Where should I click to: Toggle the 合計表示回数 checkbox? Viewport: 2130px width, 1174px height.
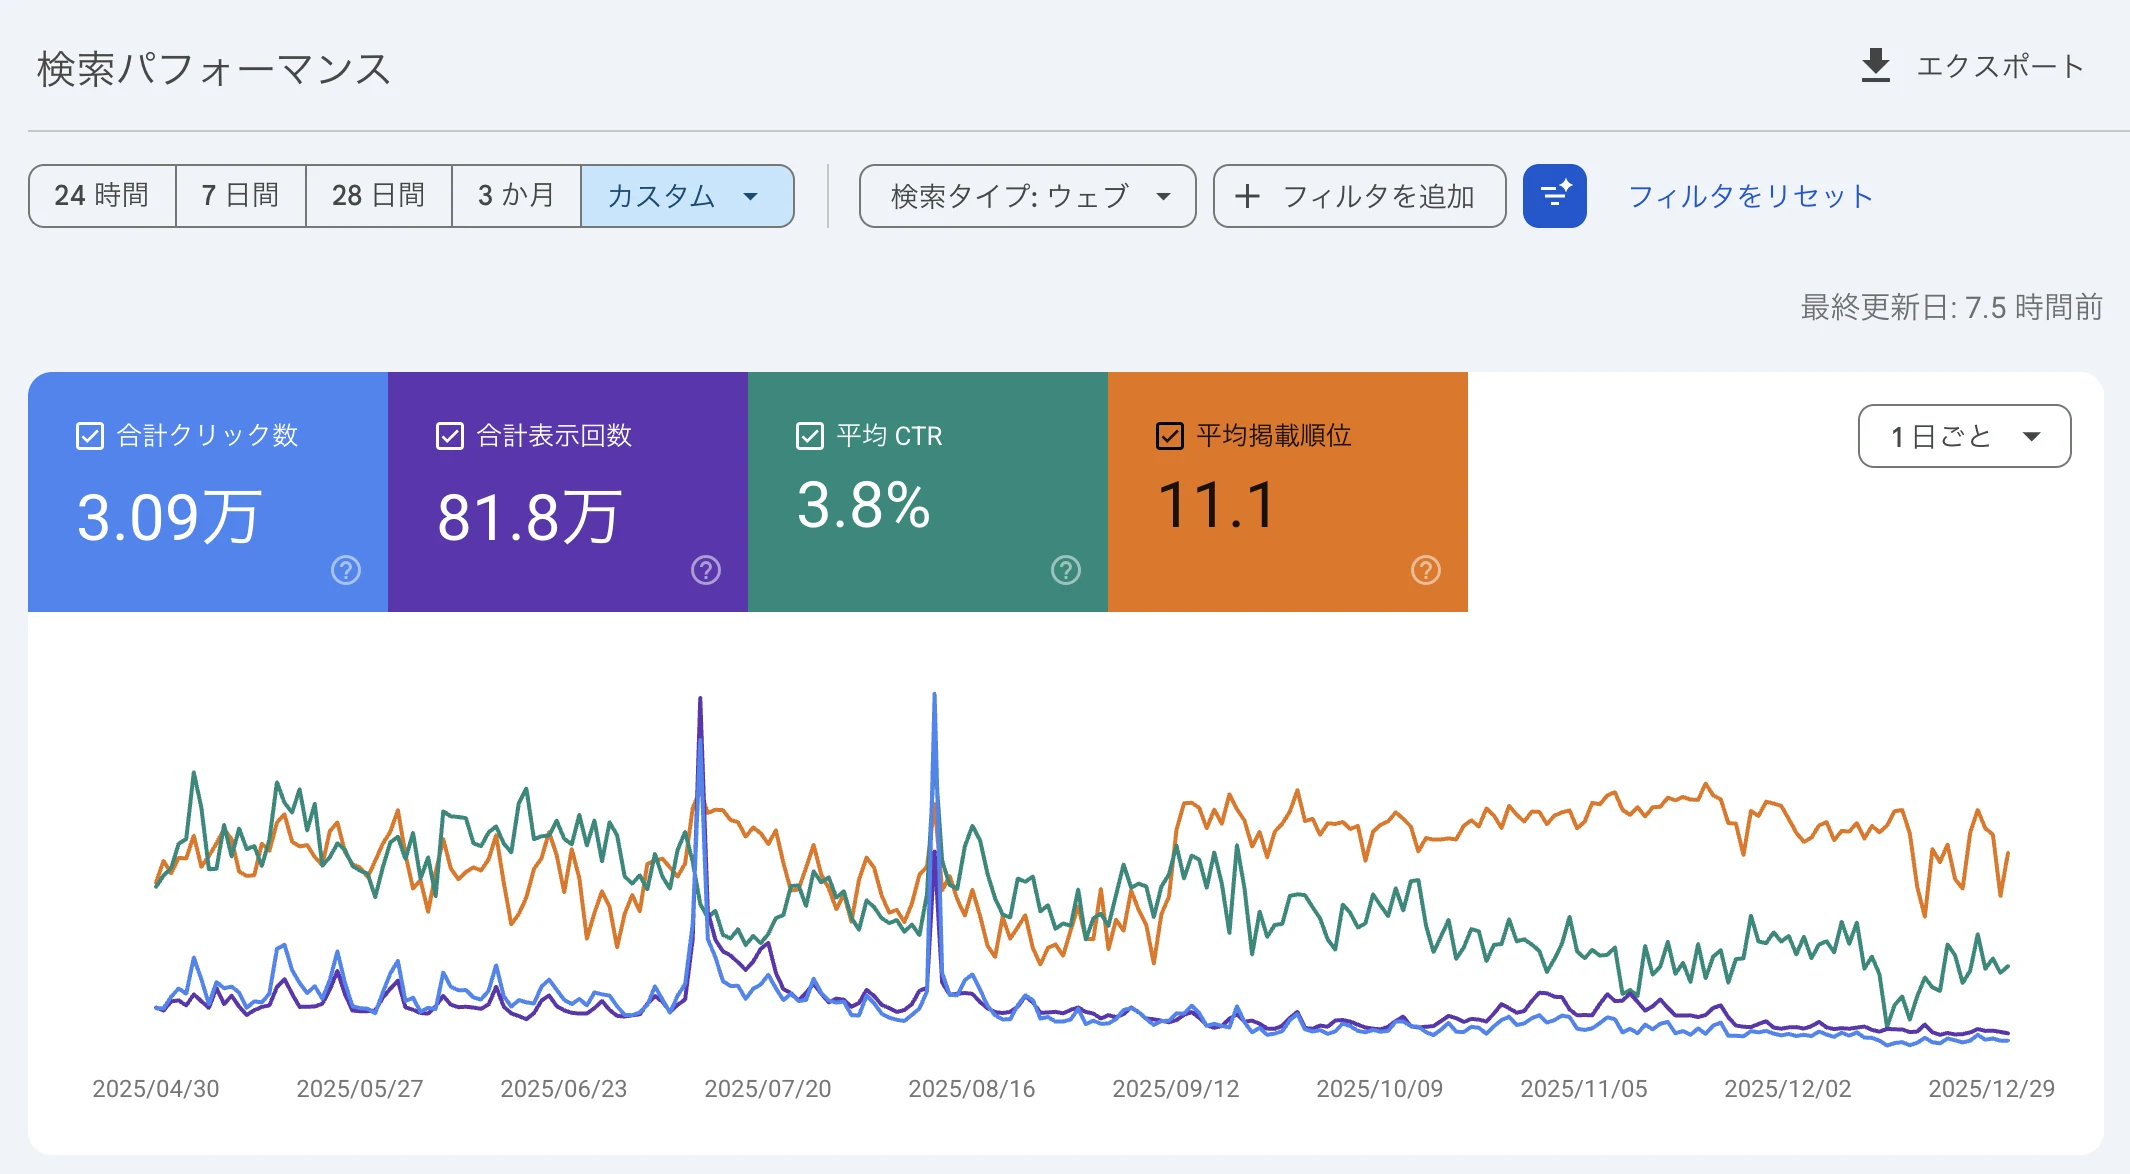coord(450,436)
